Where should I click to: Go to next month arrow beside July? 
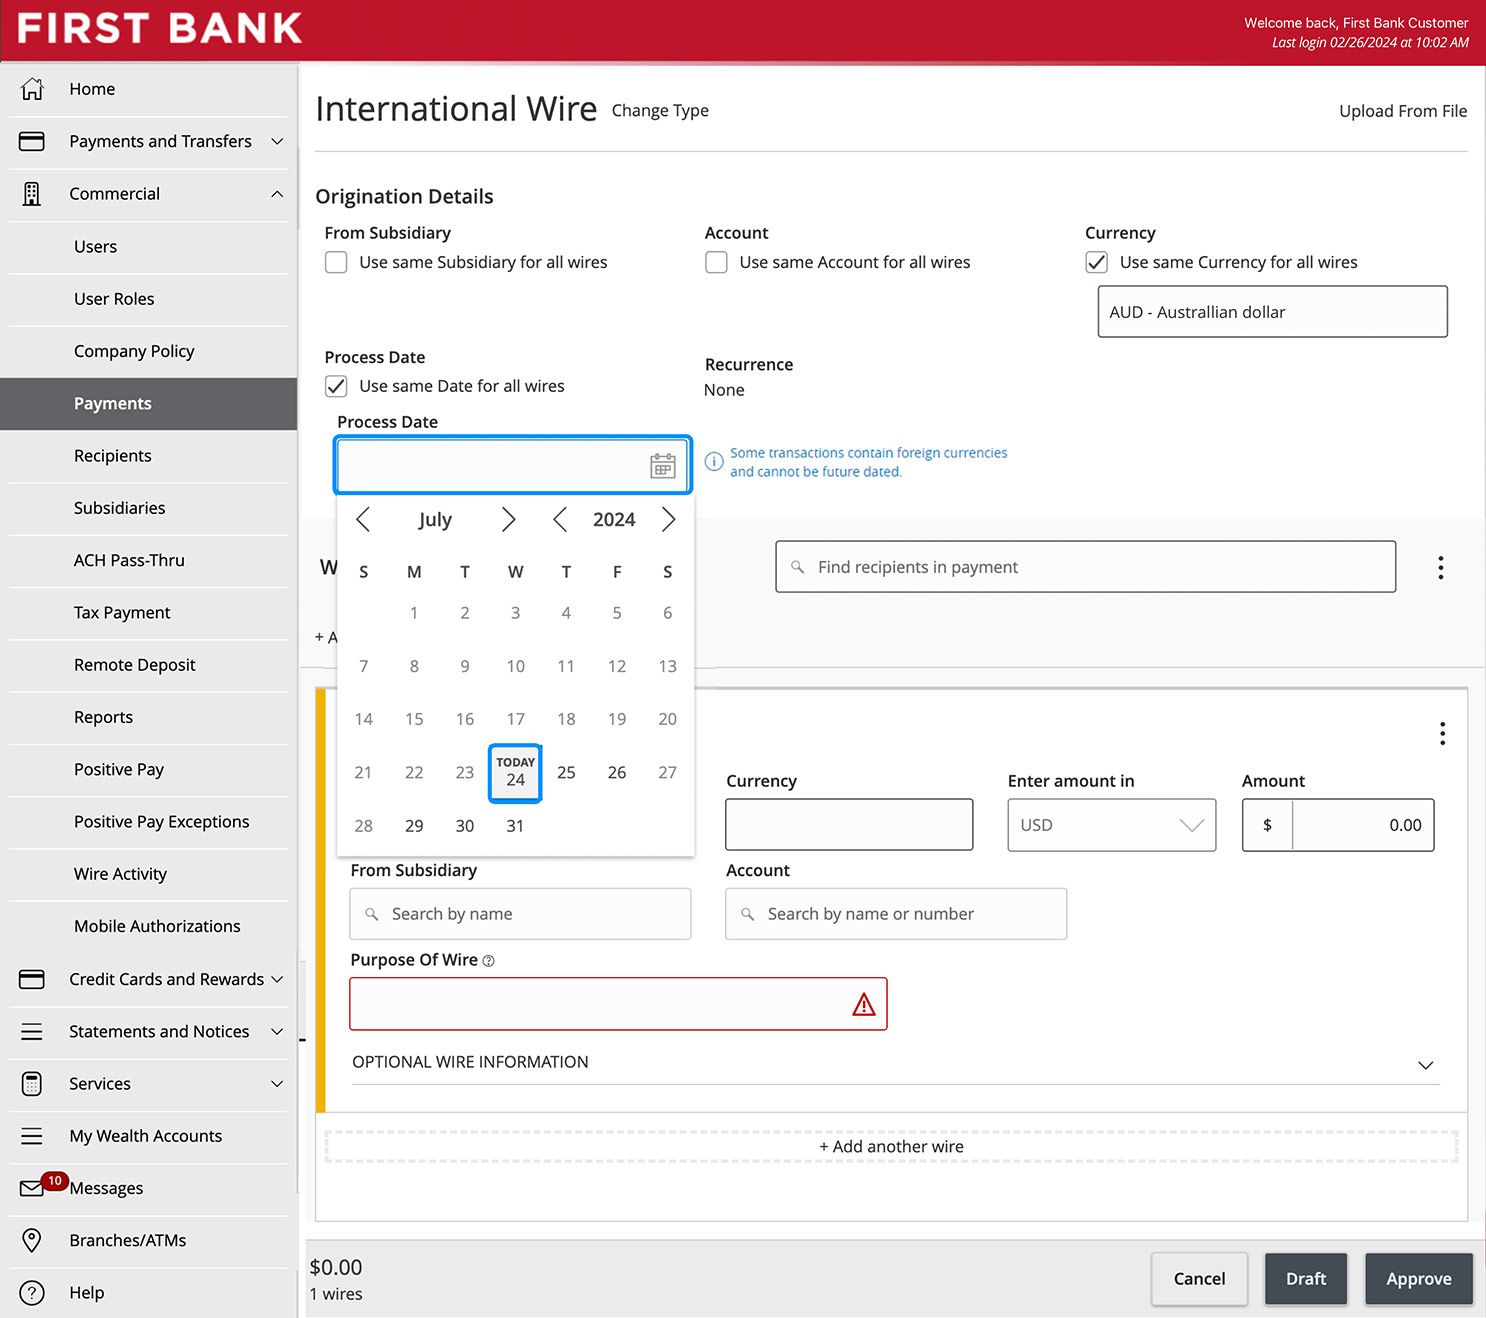click(x=508, y=520)
